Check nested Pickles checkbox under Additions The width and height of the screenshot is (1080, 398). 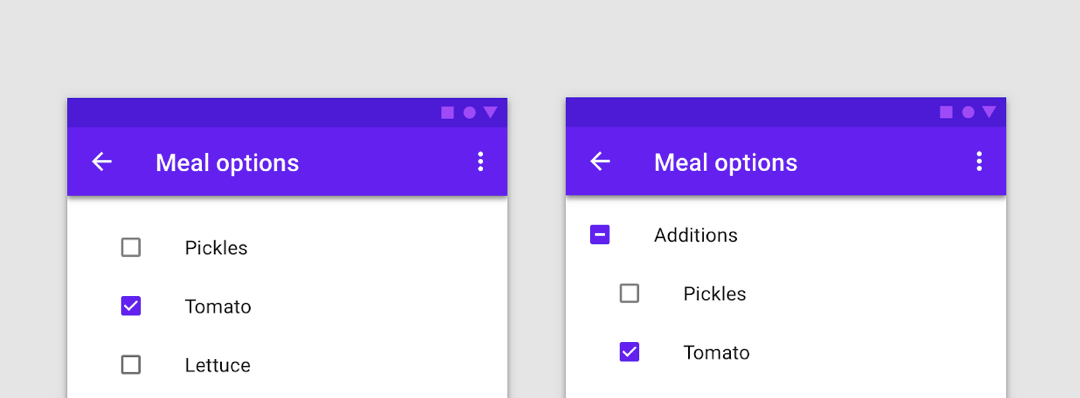tap(630, 293)
